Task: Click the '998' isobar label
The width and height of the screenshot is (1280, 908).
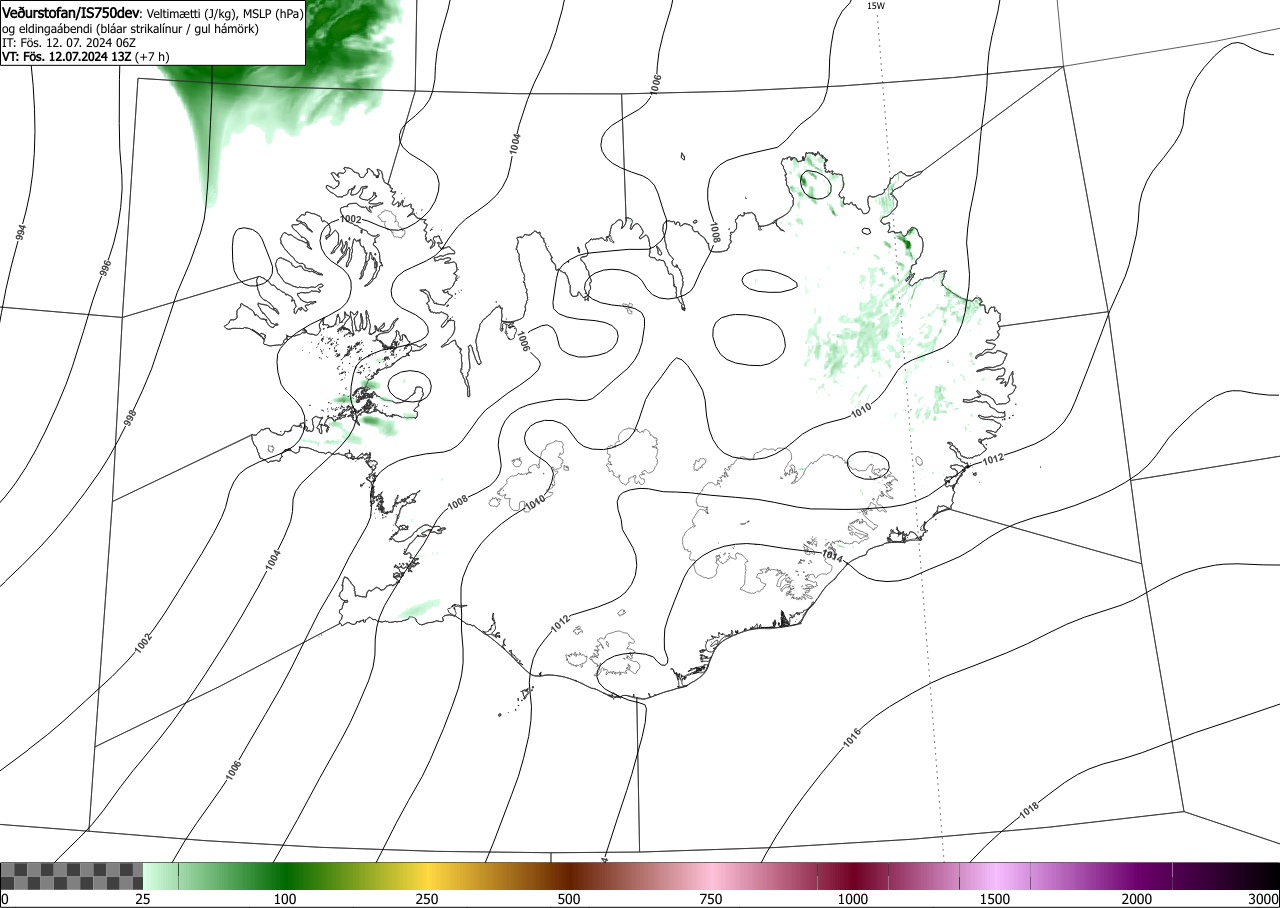Action: click(128, 419)
